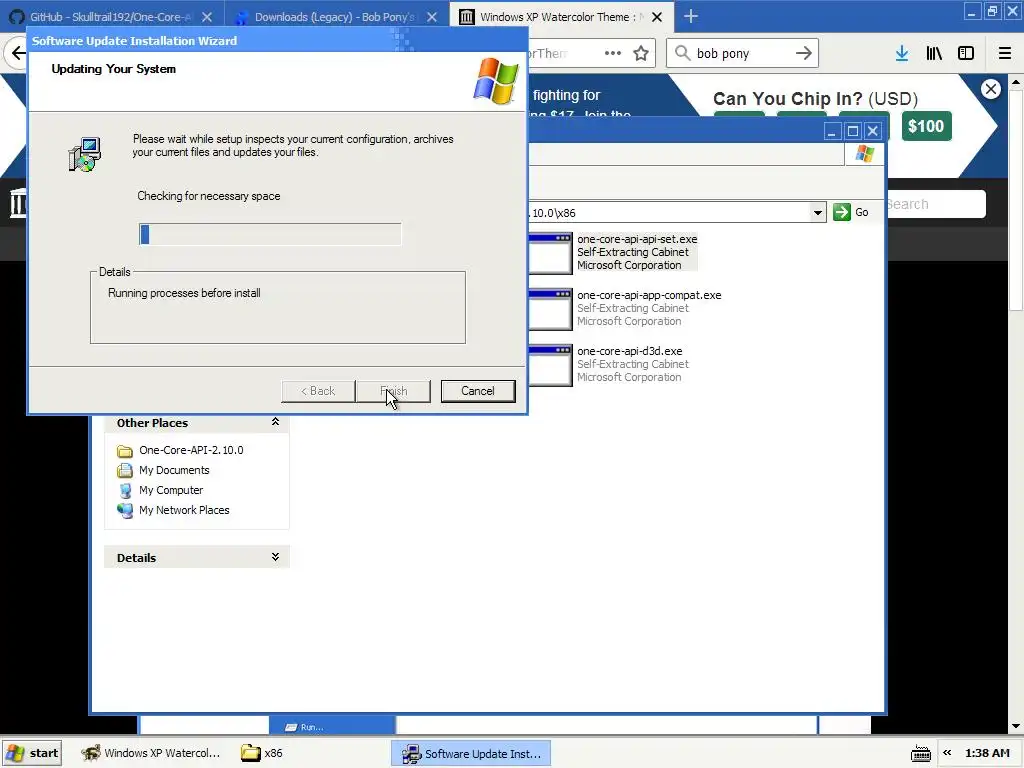Open the Explorer address bar dropdown

[818, 212]
